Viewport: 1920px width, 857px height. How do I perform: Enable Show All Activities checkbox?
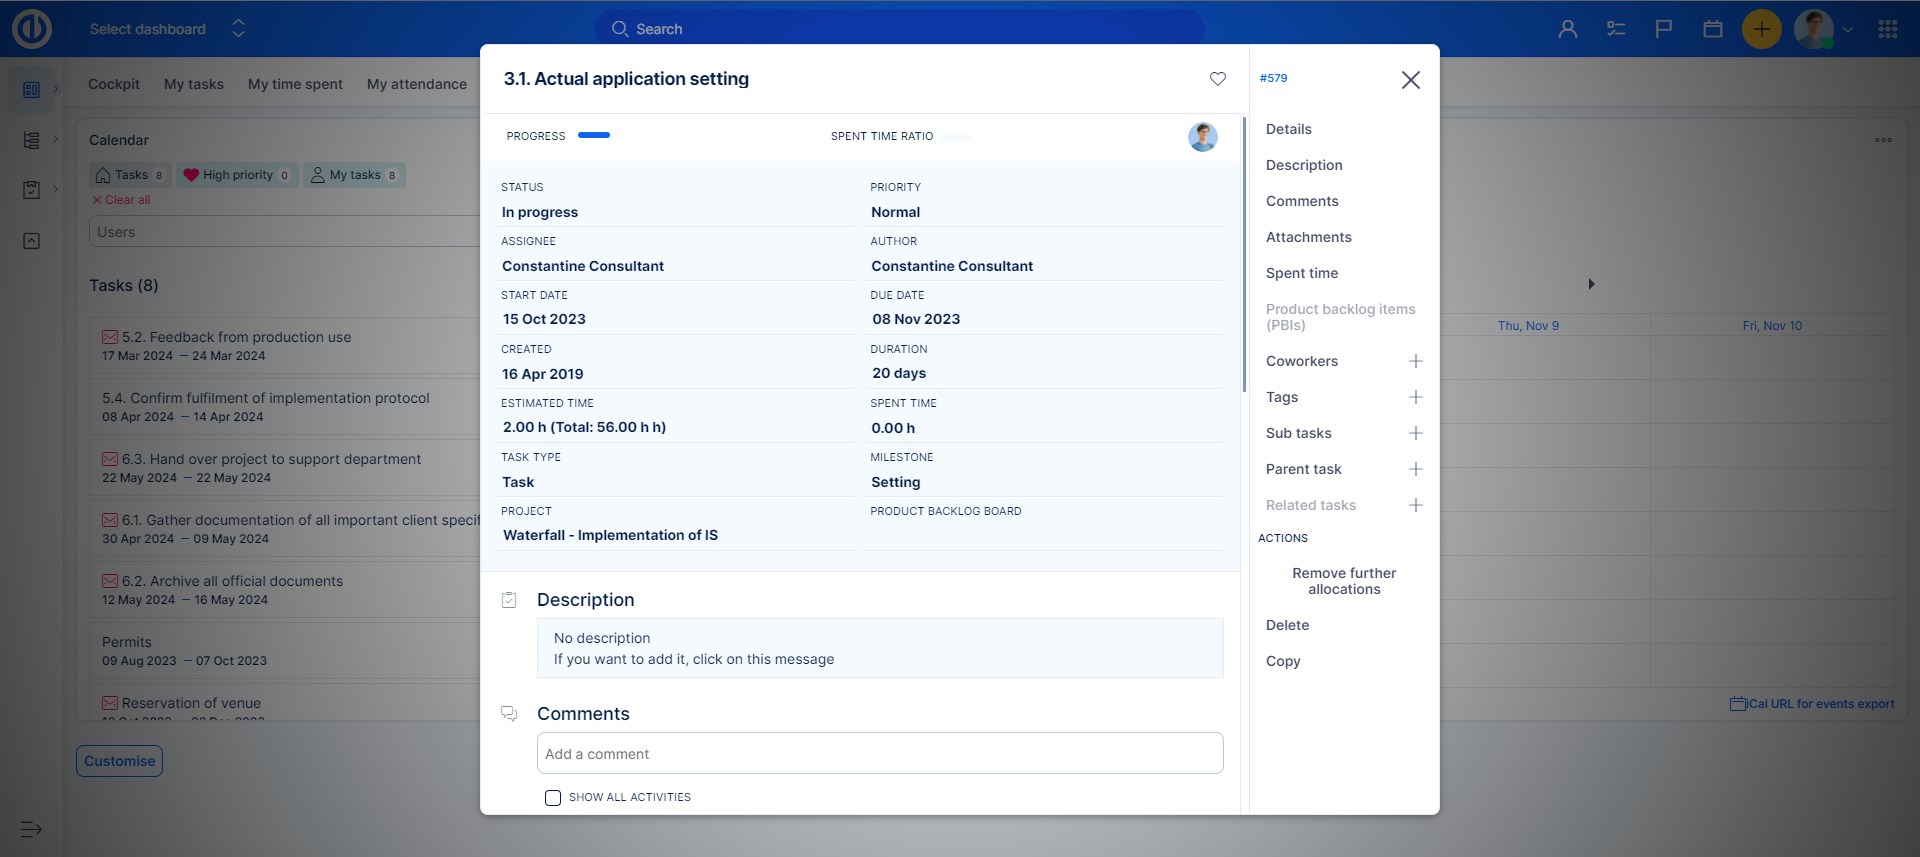tap(553, 798)
